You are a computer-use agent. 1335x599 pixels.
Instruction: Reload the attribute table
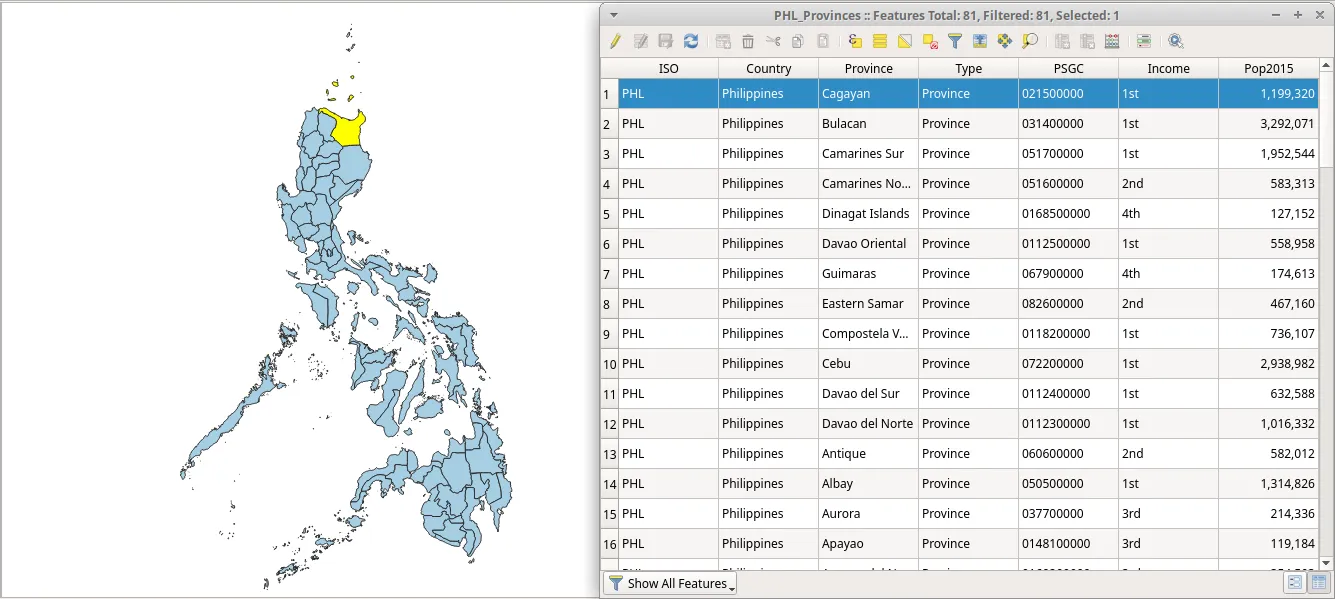(x=691, y=41)
